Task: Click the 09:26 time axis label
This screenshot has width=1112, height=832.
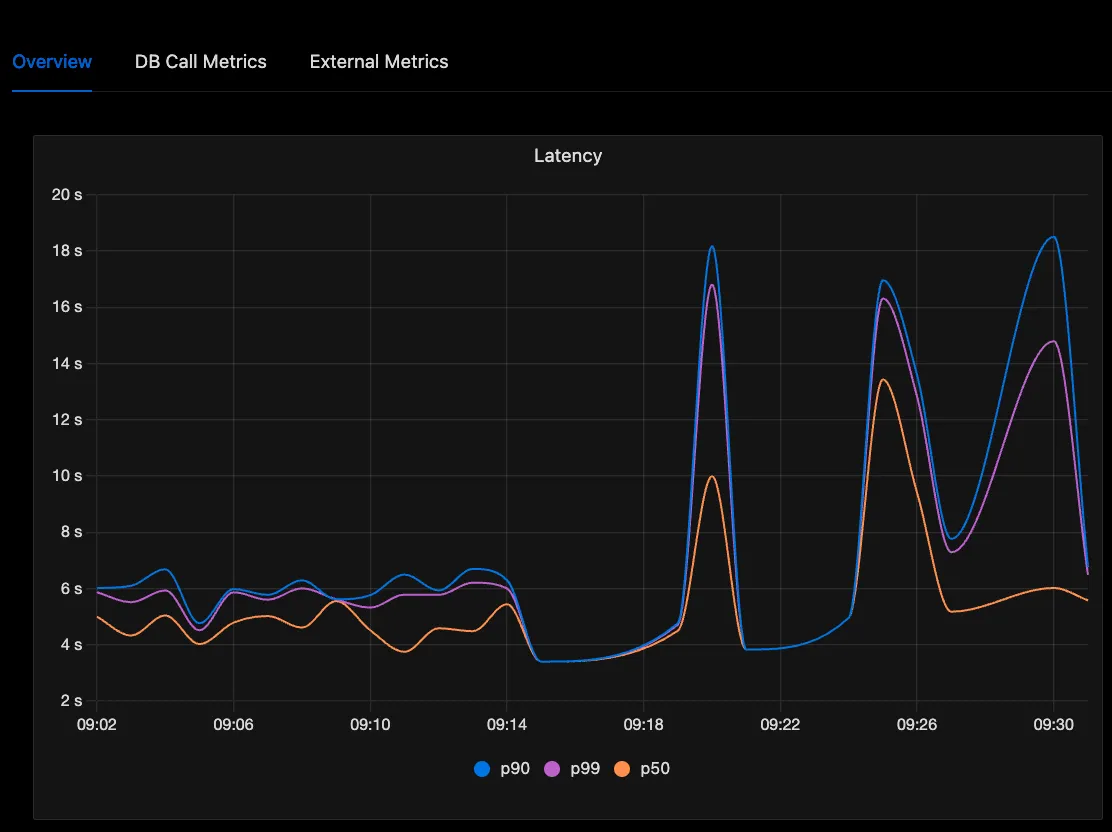Action: click(x=916, y=724)
